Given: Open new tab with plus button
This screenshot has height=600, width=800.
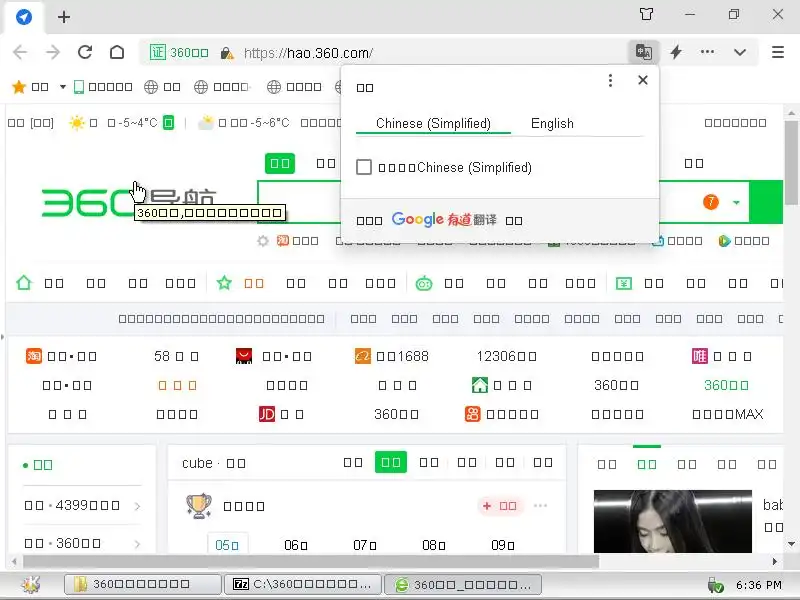Looking at the screenshot, I should point(64,17).
